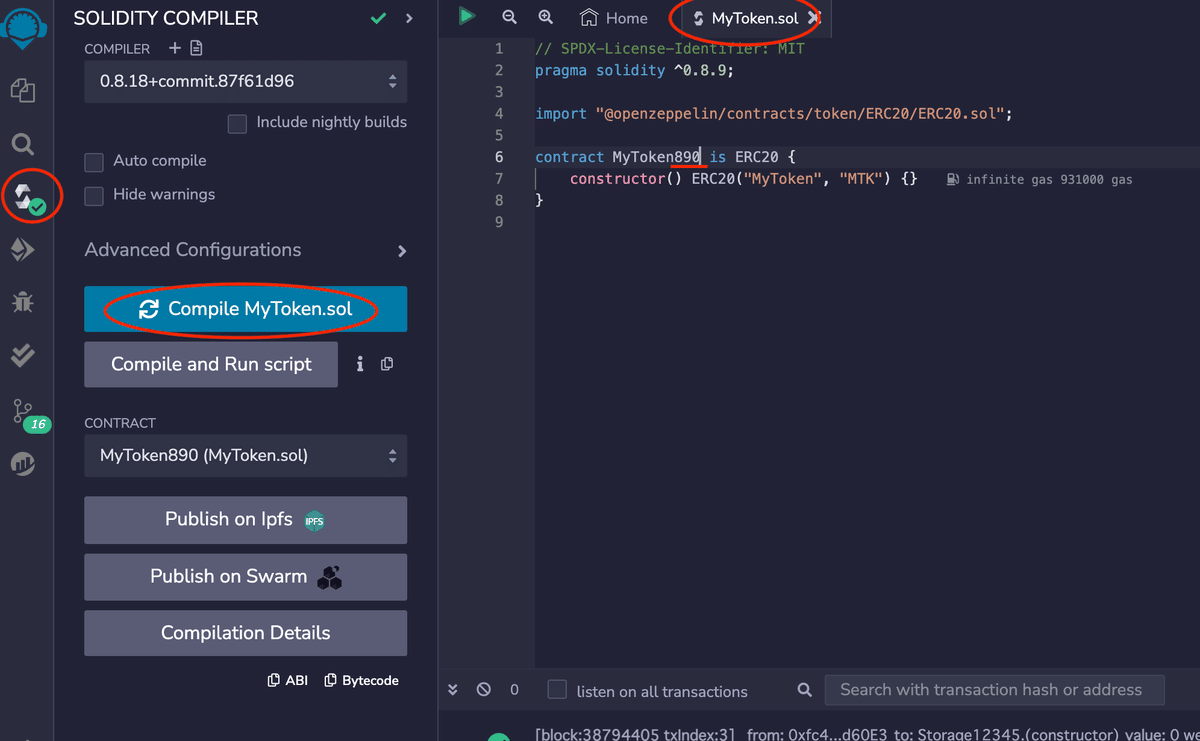The image size is (1200, 741).
Task: Click Publish on Swarm button
Action: click(x=246, y=577)
